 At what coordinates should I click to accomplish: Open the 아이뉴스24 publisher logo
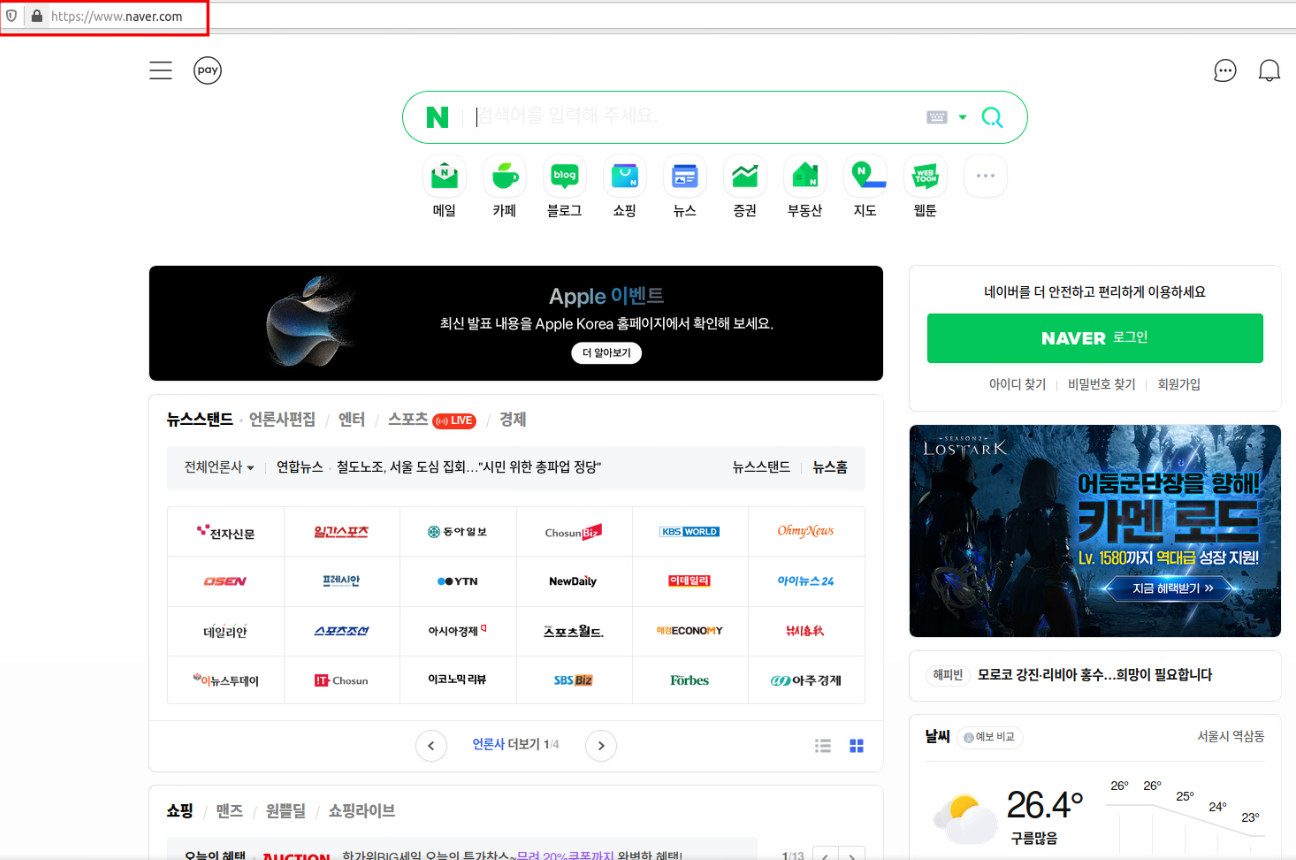click(x=806, y=581)
